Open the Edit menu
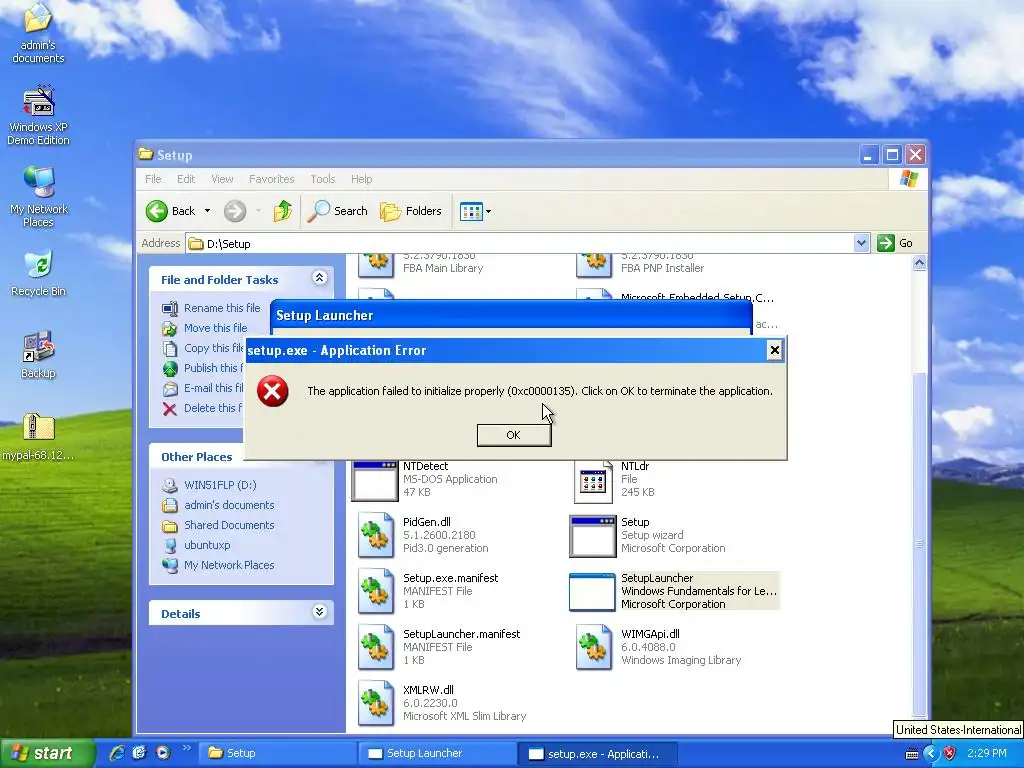The height and width of the screenshot is (768, 1024). point(185,179)
